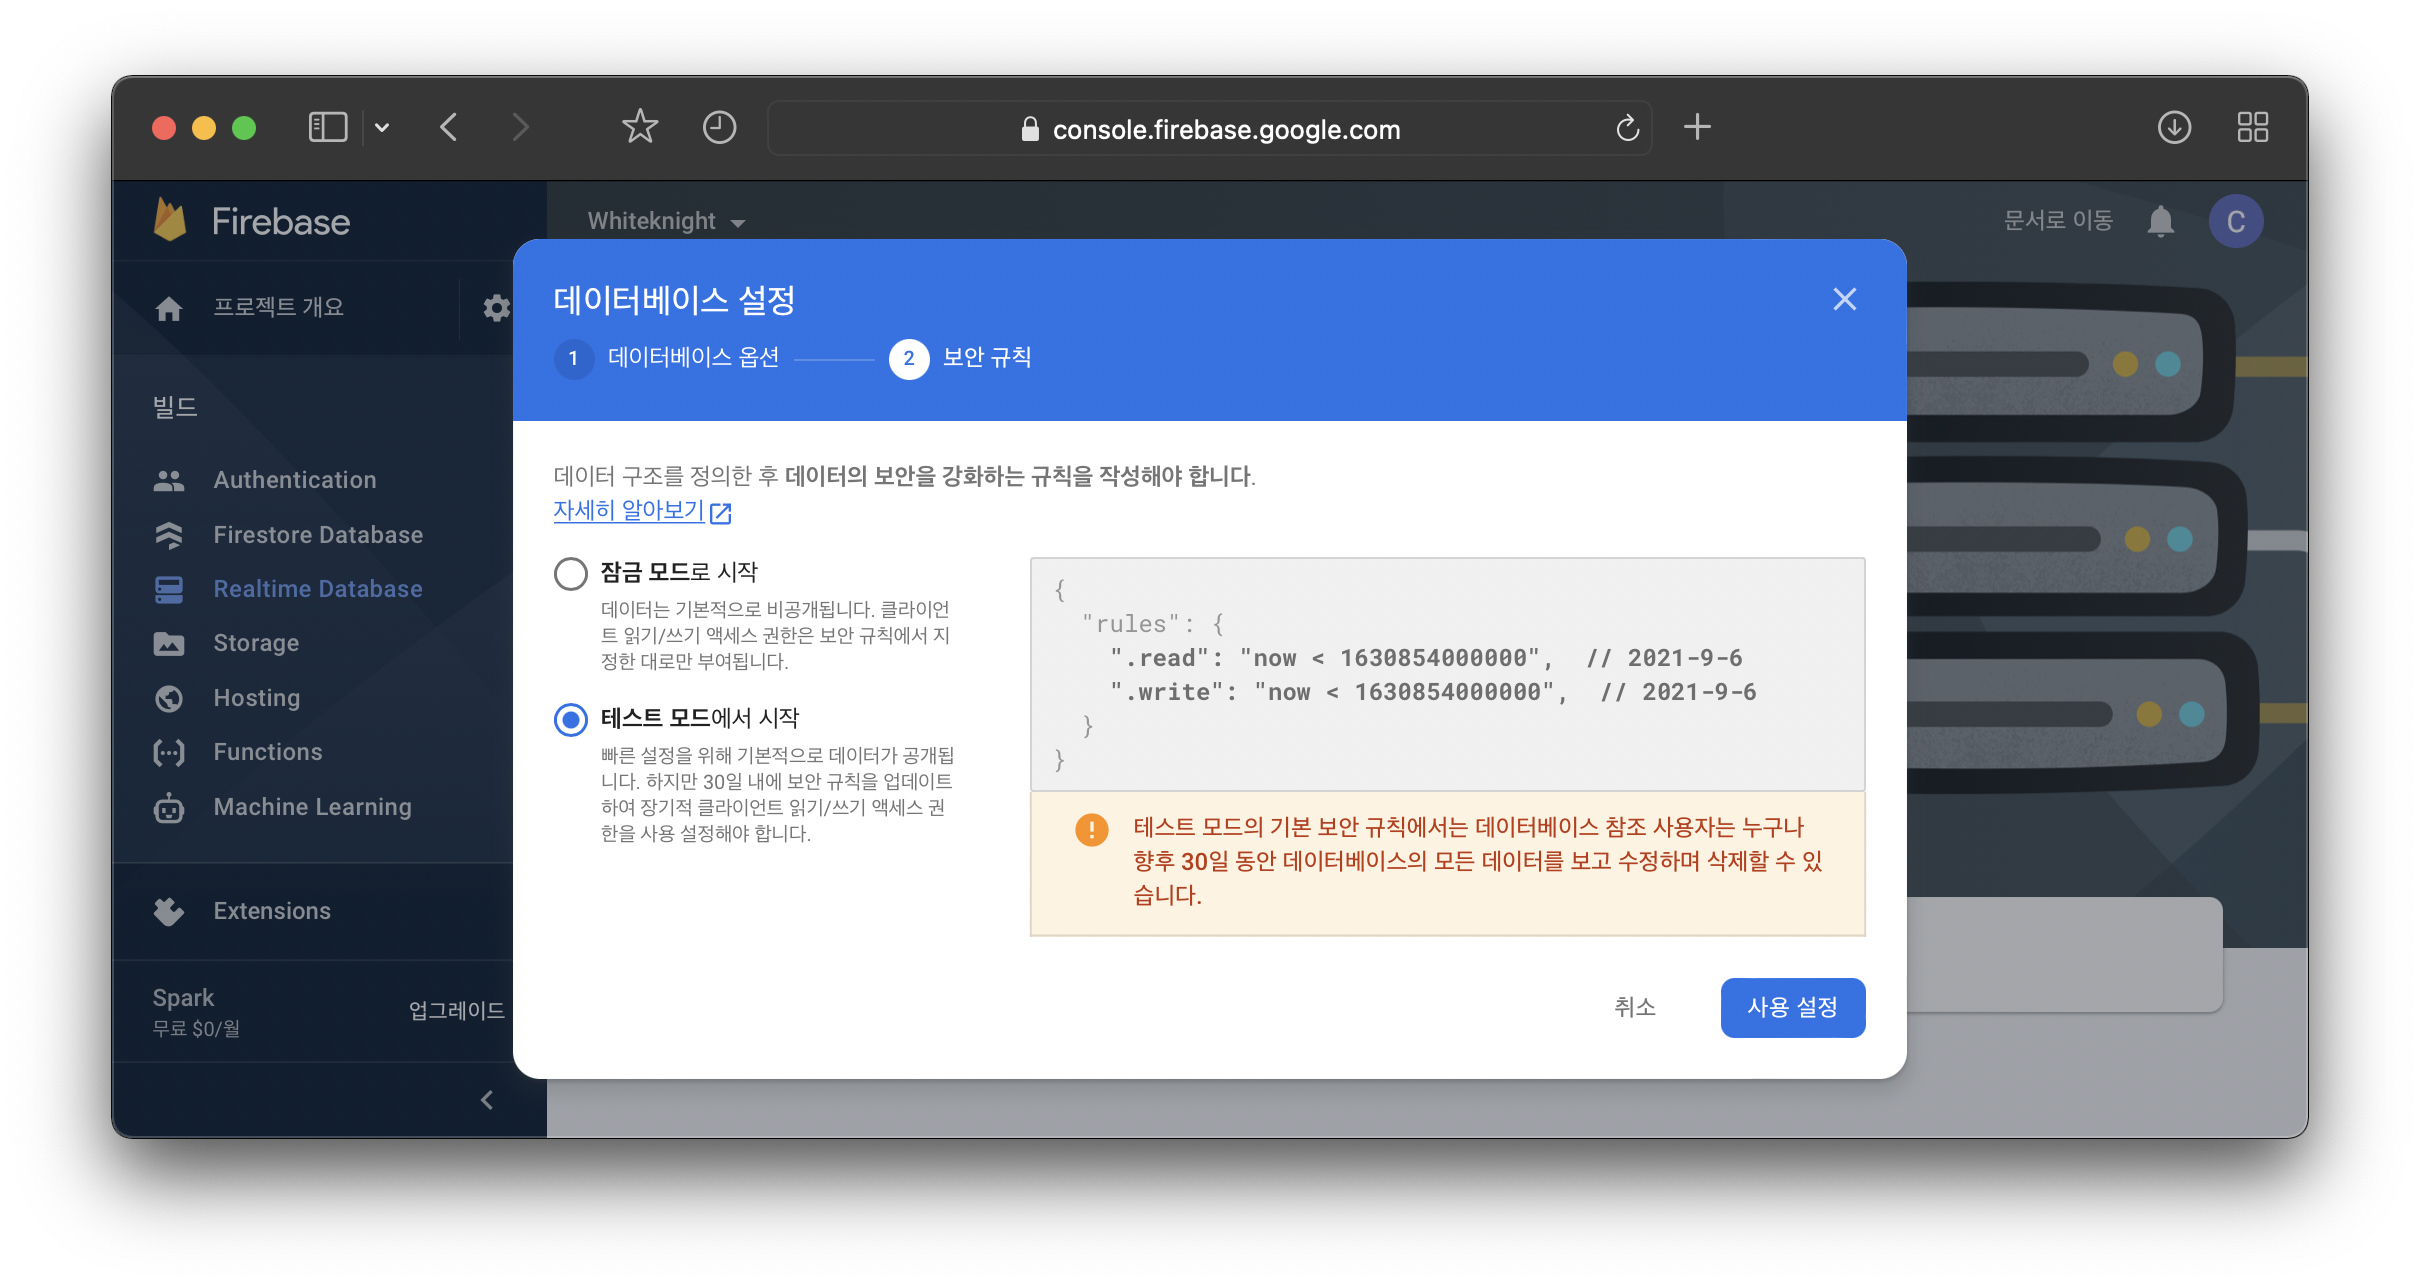
Task: Reload the page with refresh icon
Action: 1628,128
